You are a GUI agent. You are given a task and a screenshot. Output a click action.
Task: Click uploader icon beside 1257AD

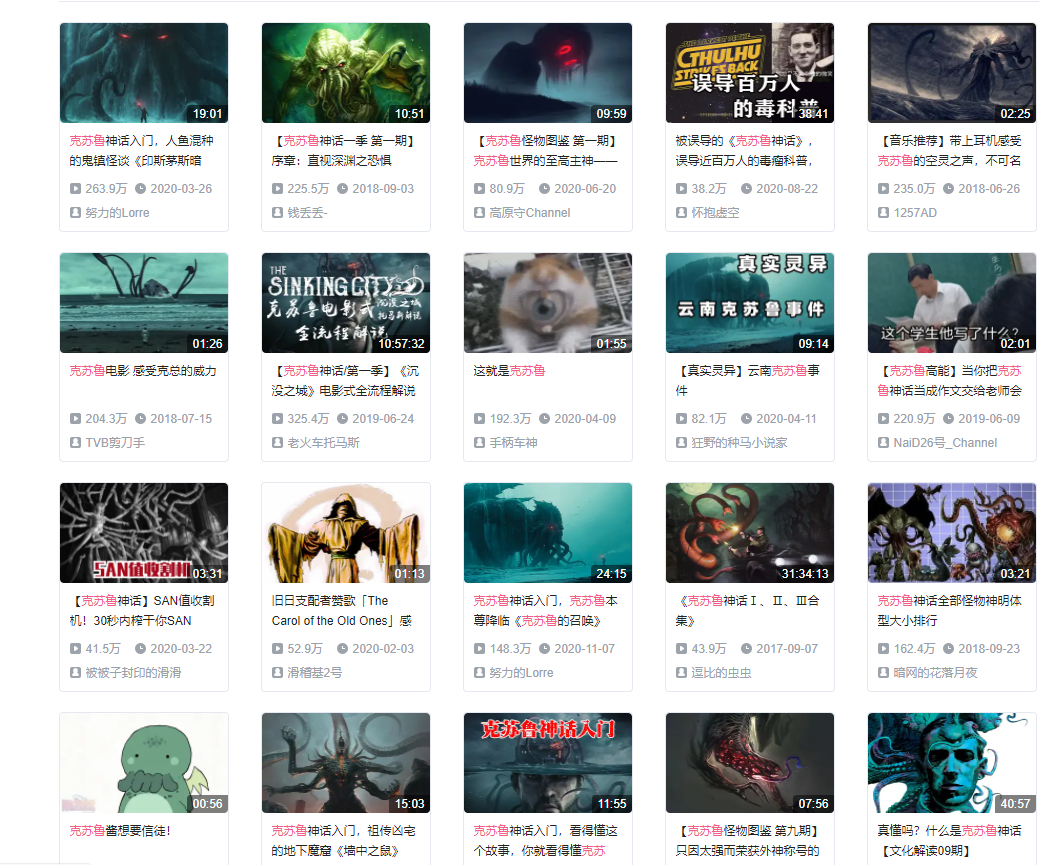pos(884,213)
